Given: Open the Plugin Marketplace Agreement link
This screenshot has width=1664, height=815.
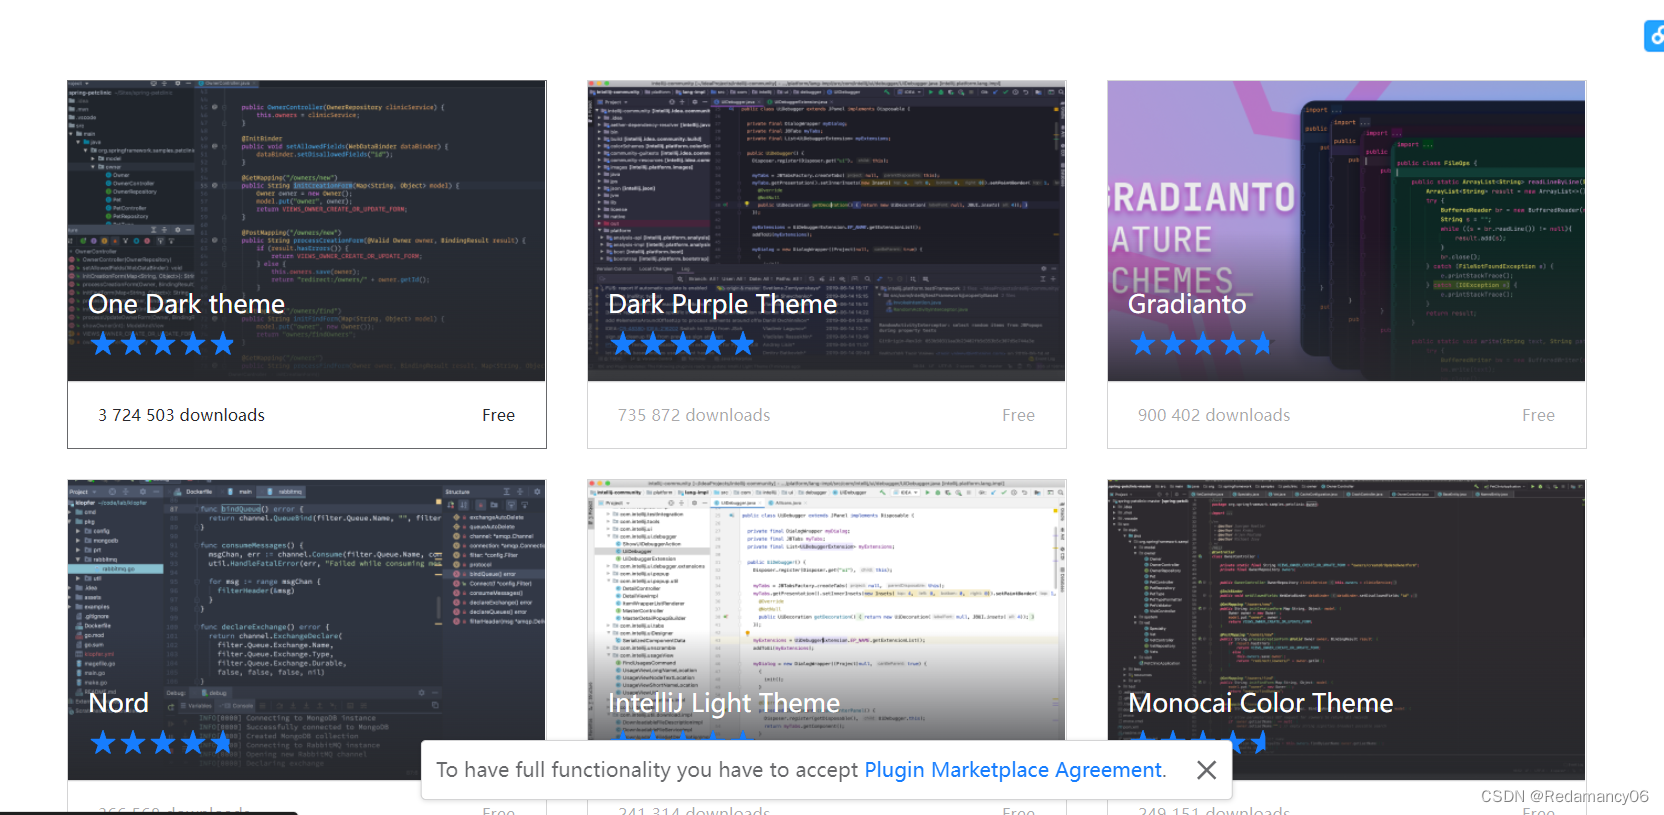Looking at the screenshot, I should pos(1013,770).
